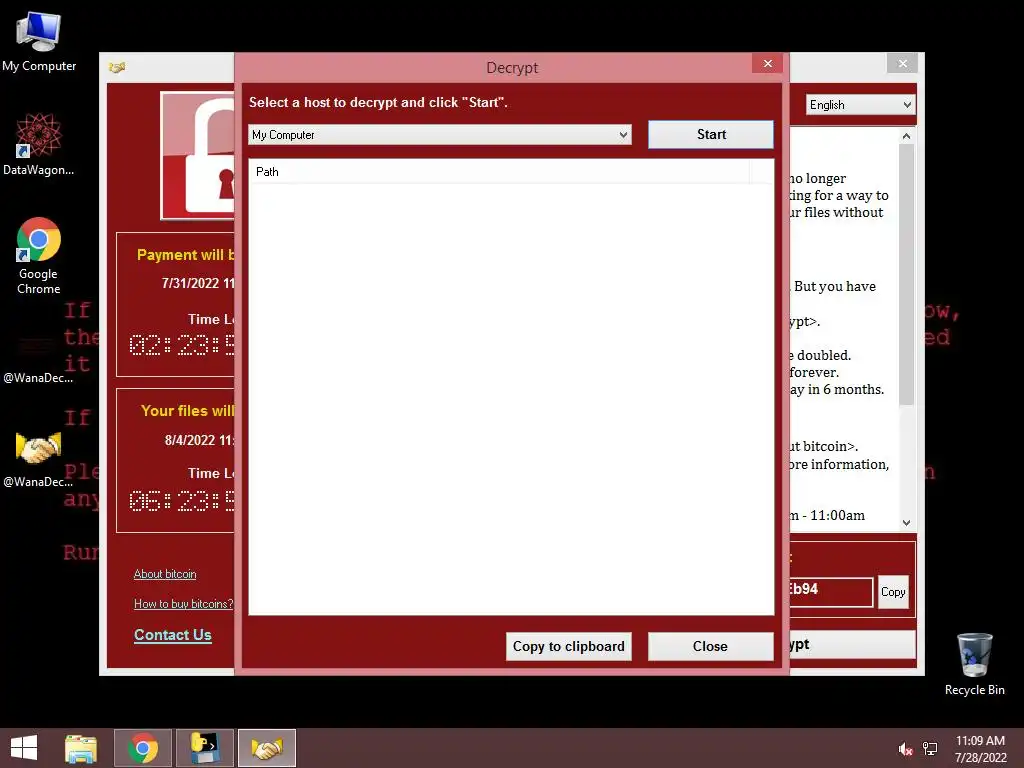This screenshot has height=768, width=1024.
Task: Switch to Chrome in the taskbar
Action: 143,748
